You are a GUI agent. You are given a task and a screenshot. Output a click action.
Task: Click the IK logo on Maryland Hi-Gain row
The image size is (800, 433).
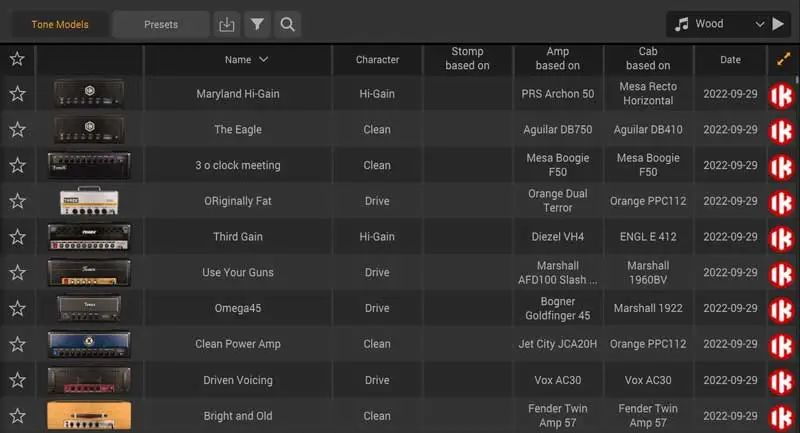781,94
